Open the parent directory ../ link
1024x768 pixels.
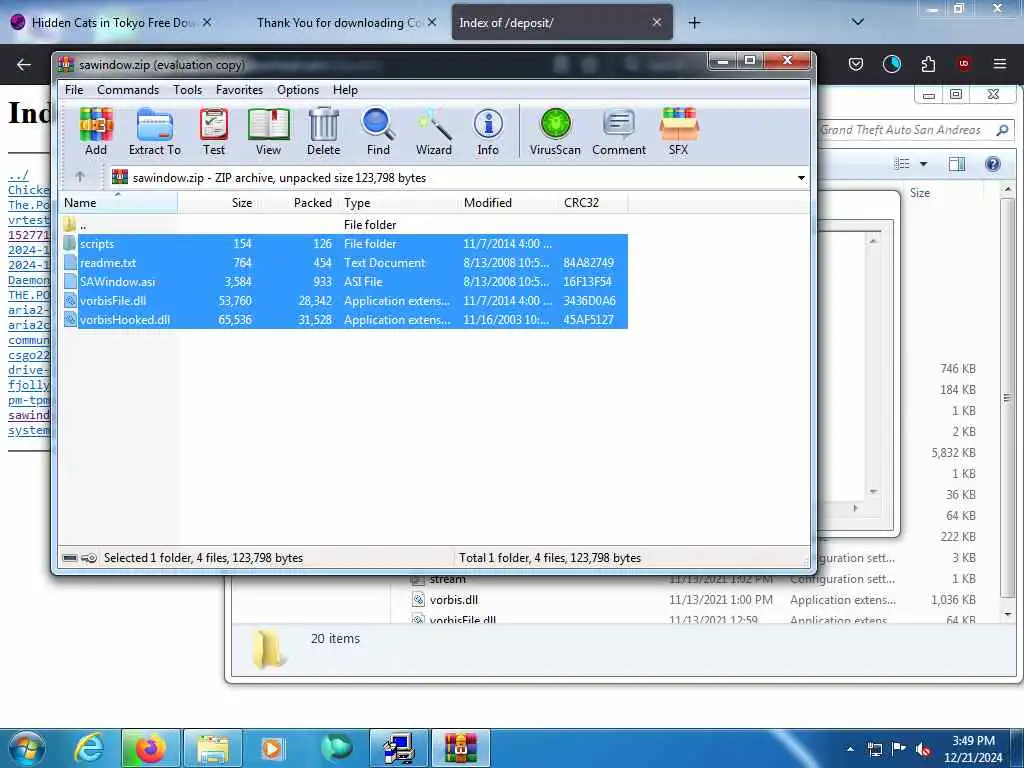18,175
